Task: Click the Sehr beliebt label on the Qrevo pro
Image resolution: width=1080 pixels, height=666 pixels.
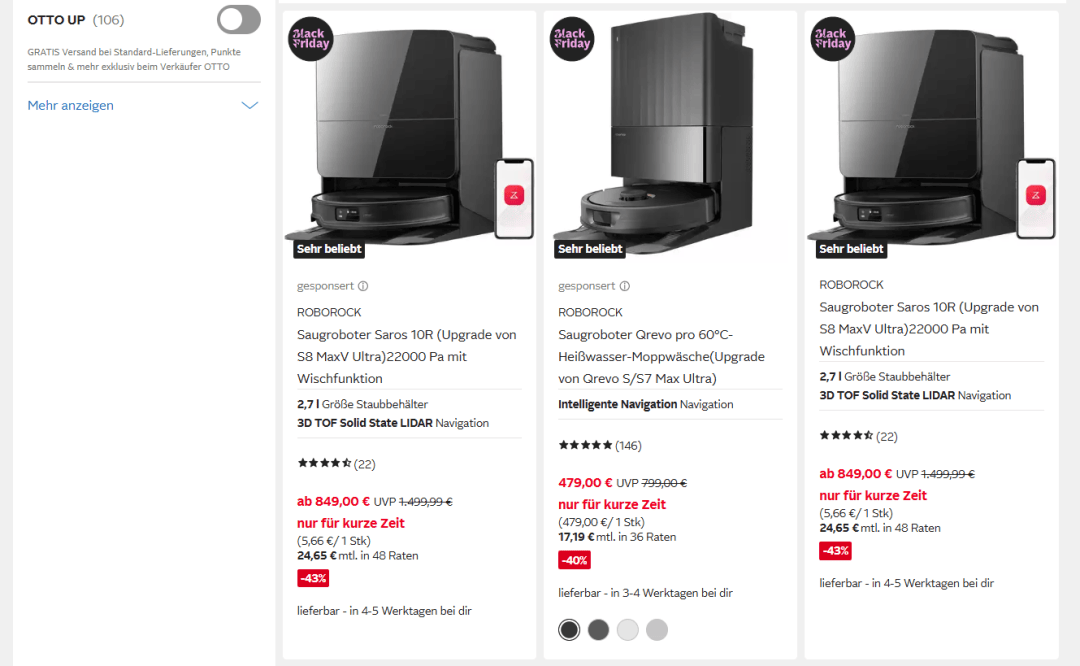Action: pos(590,249)
